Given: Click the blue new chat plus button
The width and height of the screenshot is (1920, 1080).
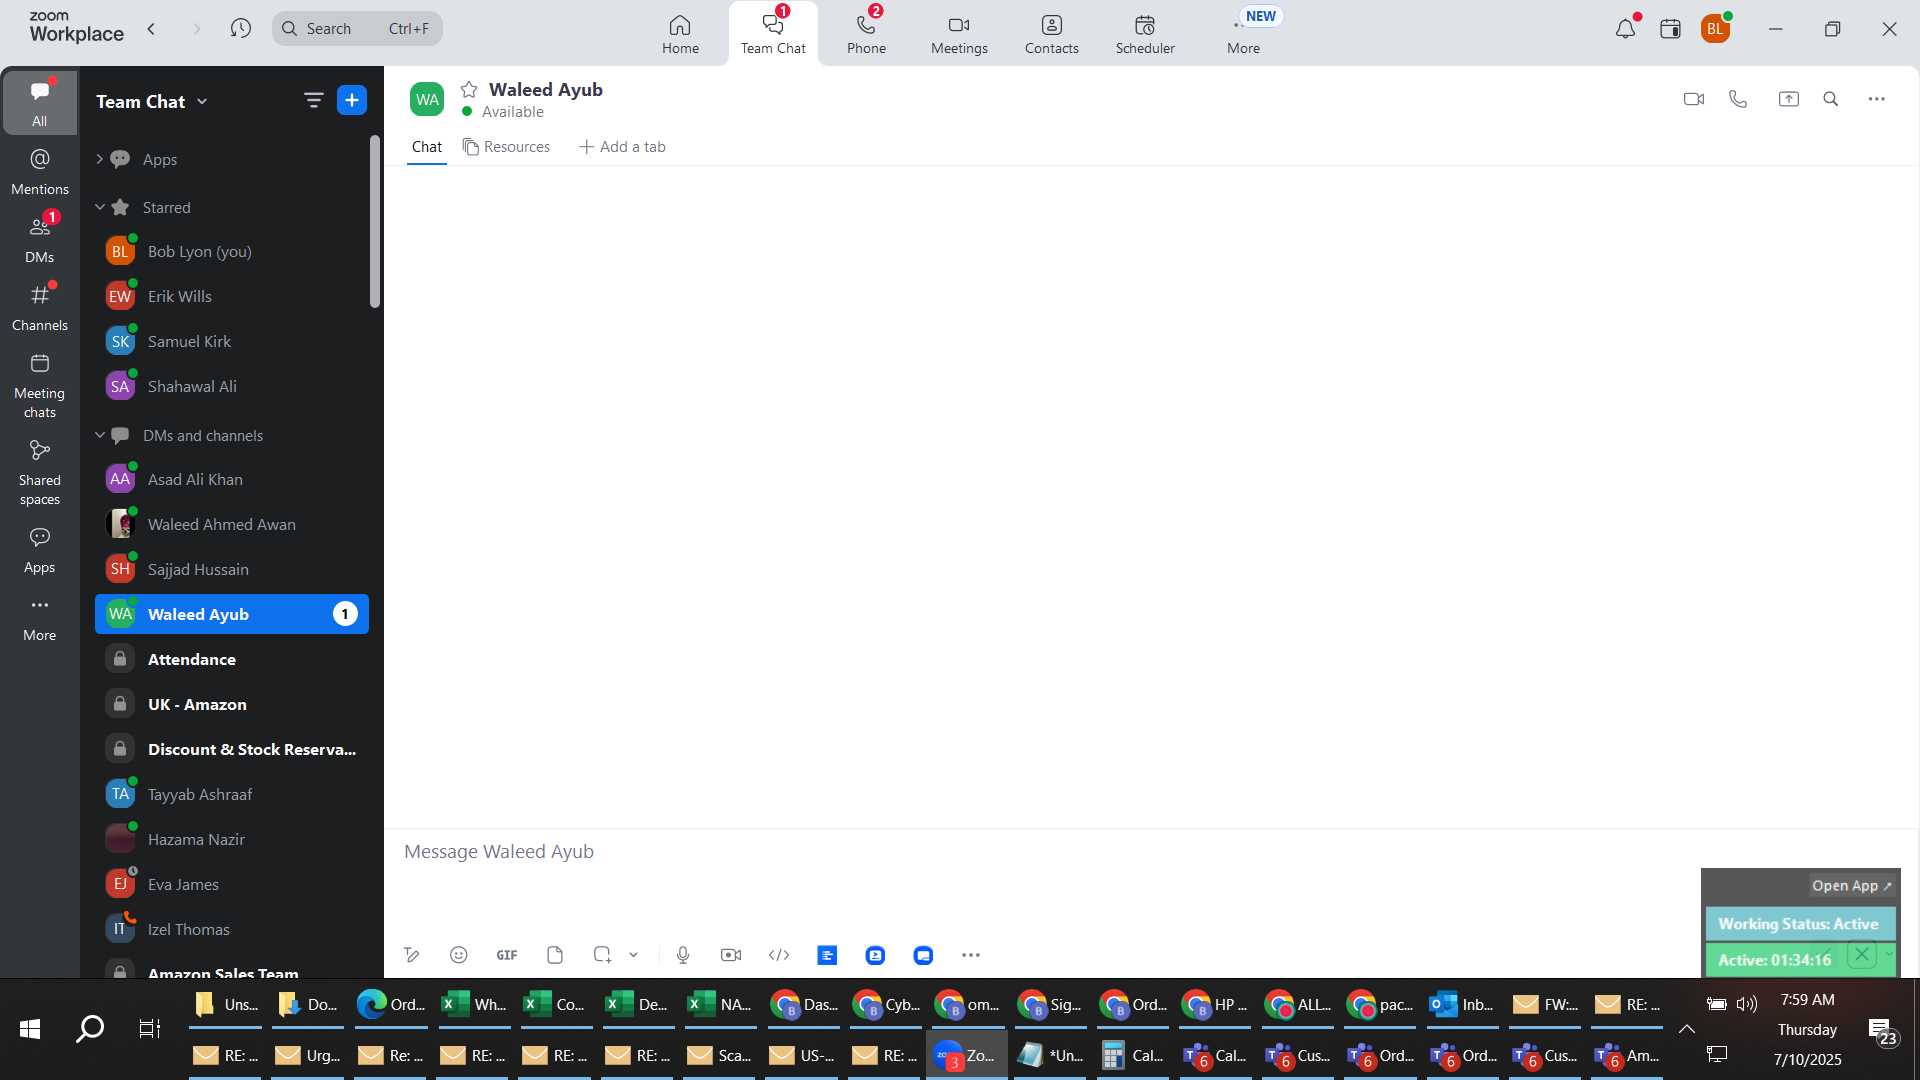Looking at the screenshot, I should [352, 100].
